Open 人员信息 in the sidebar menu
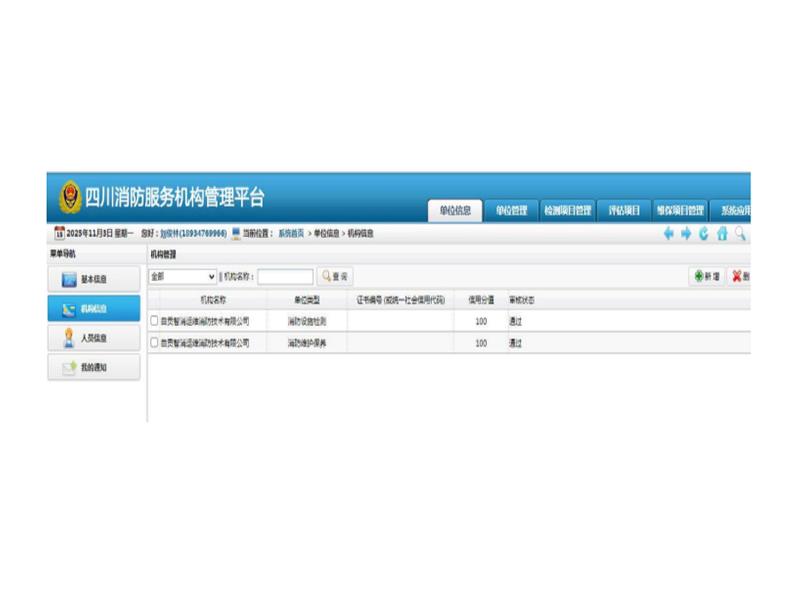 click(x=94, y=338)
